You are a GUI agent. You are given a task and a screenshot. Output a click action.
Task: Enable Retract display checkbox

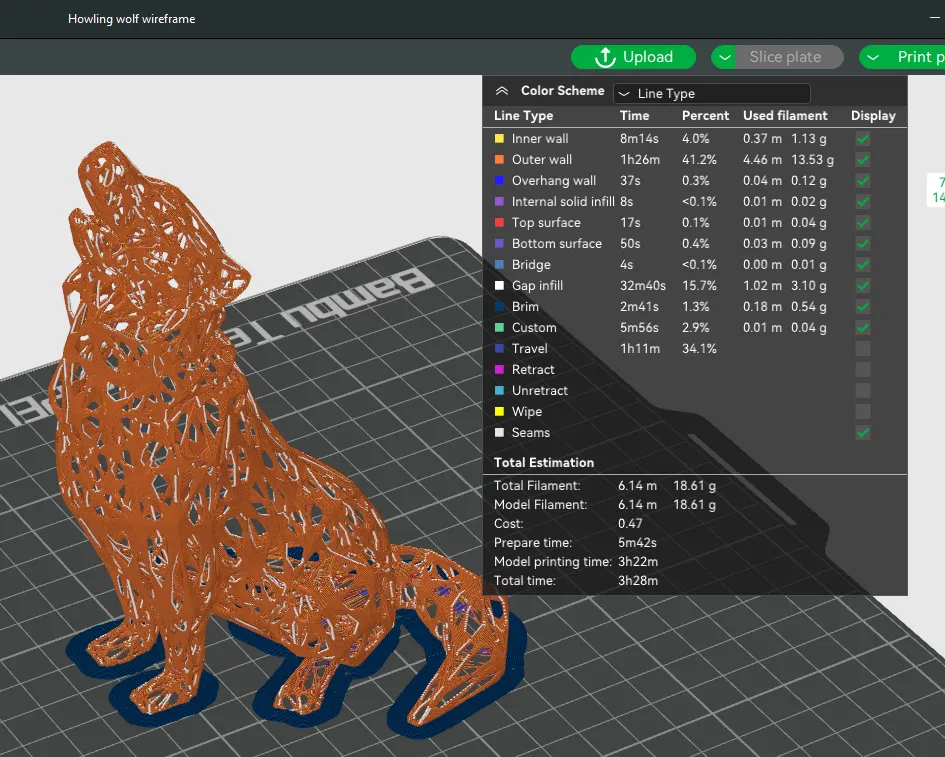coord(863,369)
